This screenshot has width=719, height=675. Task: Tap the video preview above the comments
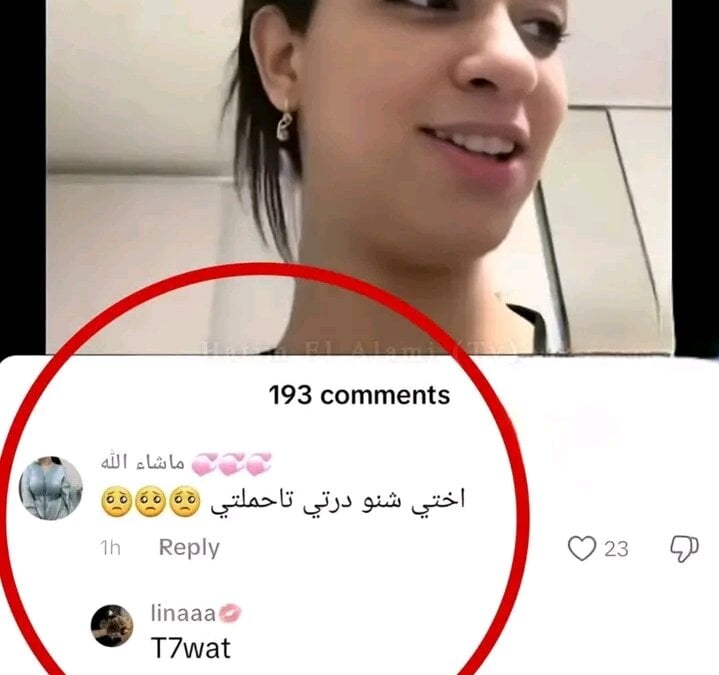coord(359,177)
